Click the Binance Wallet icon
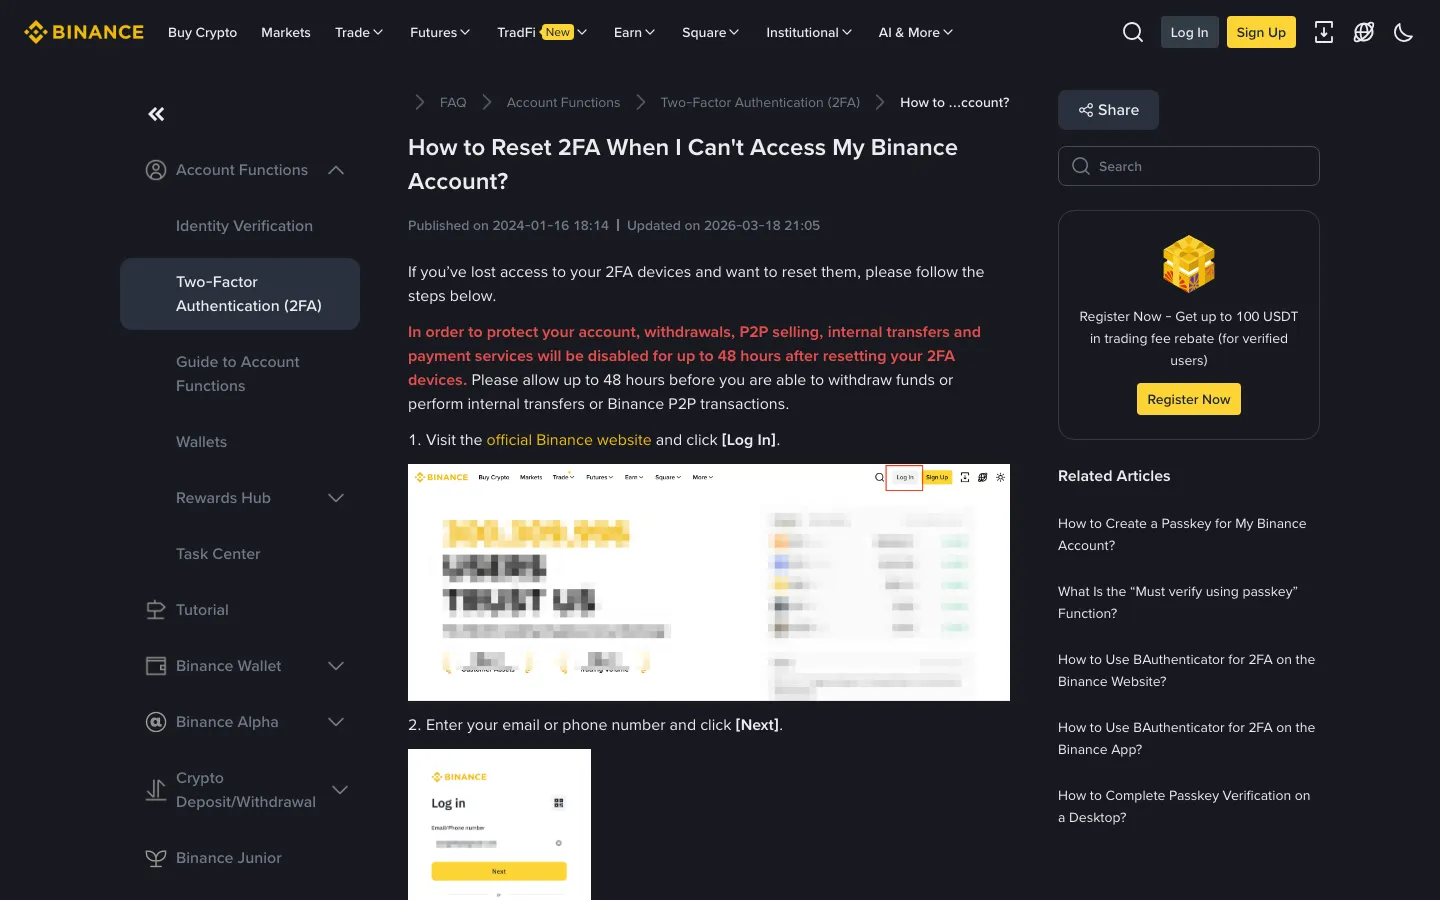 [156, 666]
